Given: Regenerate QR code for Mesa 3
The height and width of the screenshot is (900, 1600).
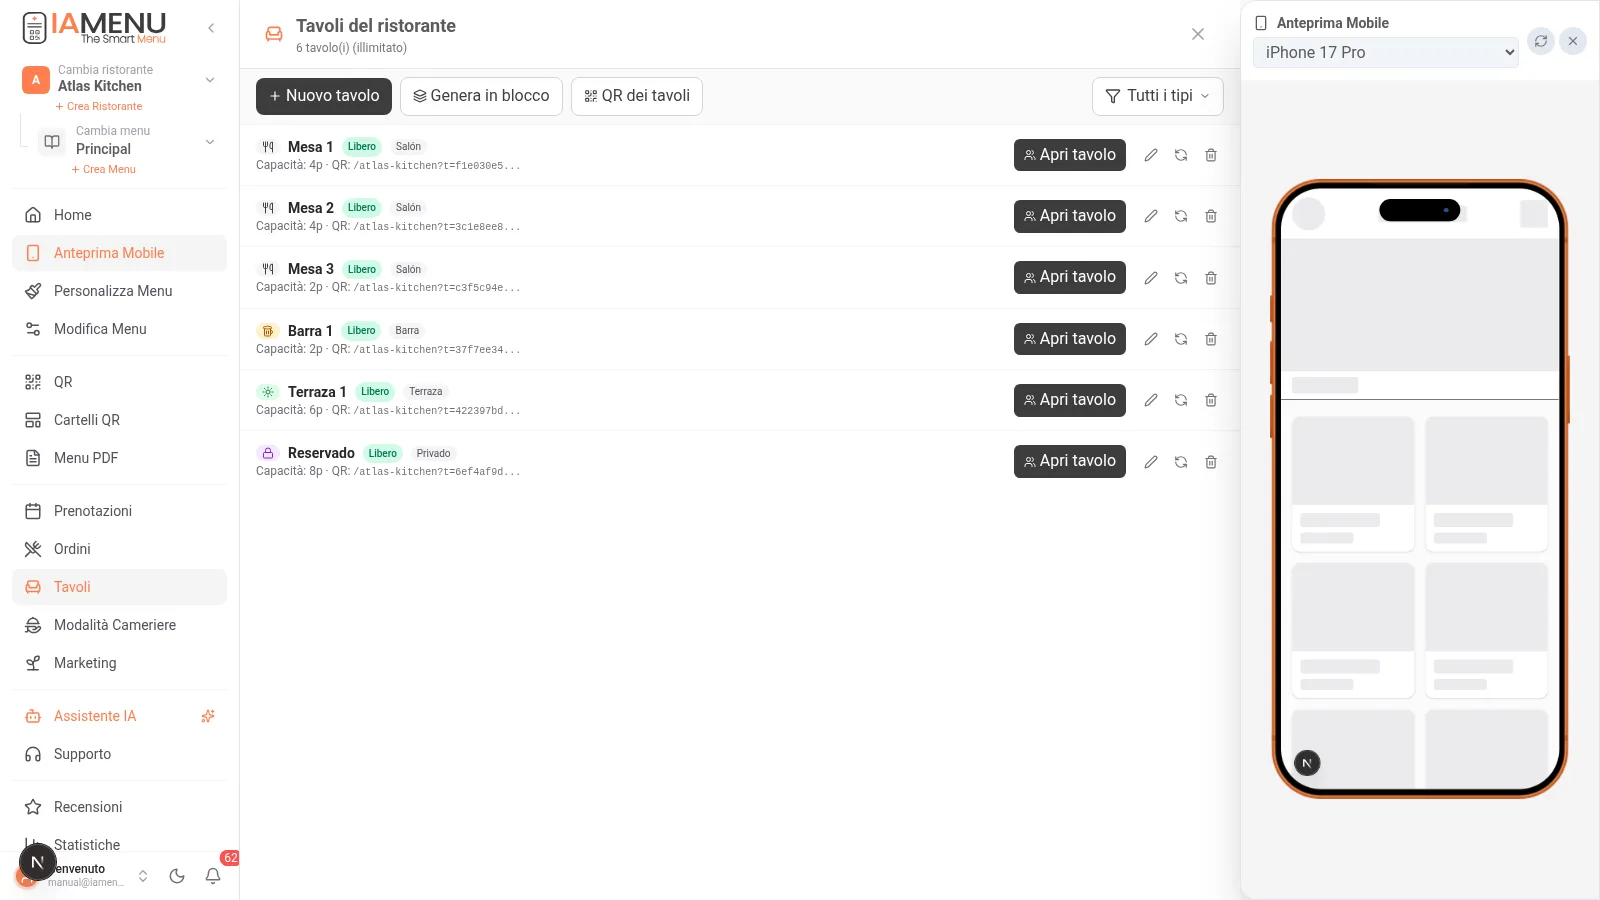Looking at the screenshot, I should pyautogui.click(x=1181, y=278).
